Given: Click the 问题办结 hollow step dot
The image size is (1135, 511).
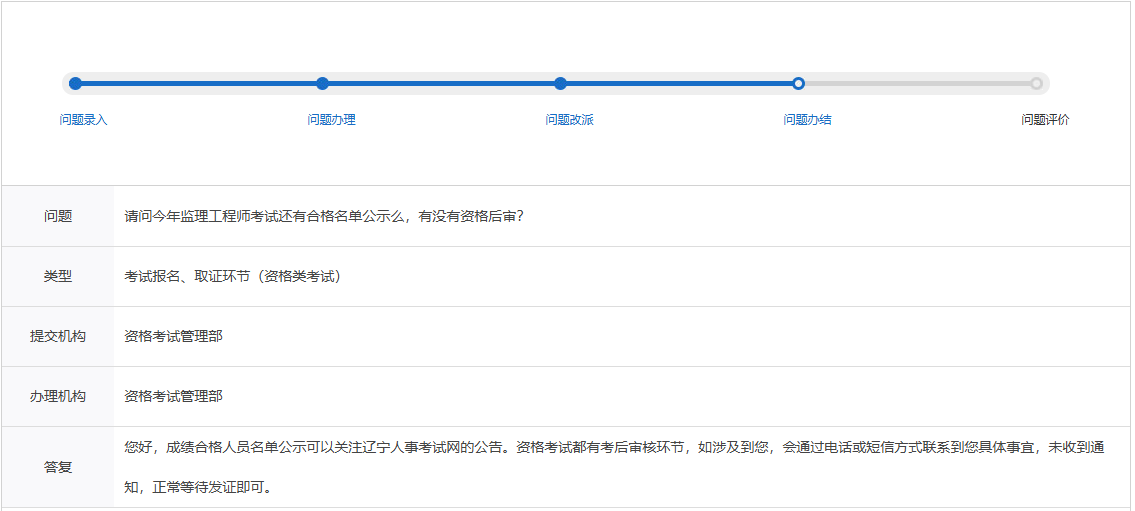Looking at the screenshot, I should tap(798, 83).
